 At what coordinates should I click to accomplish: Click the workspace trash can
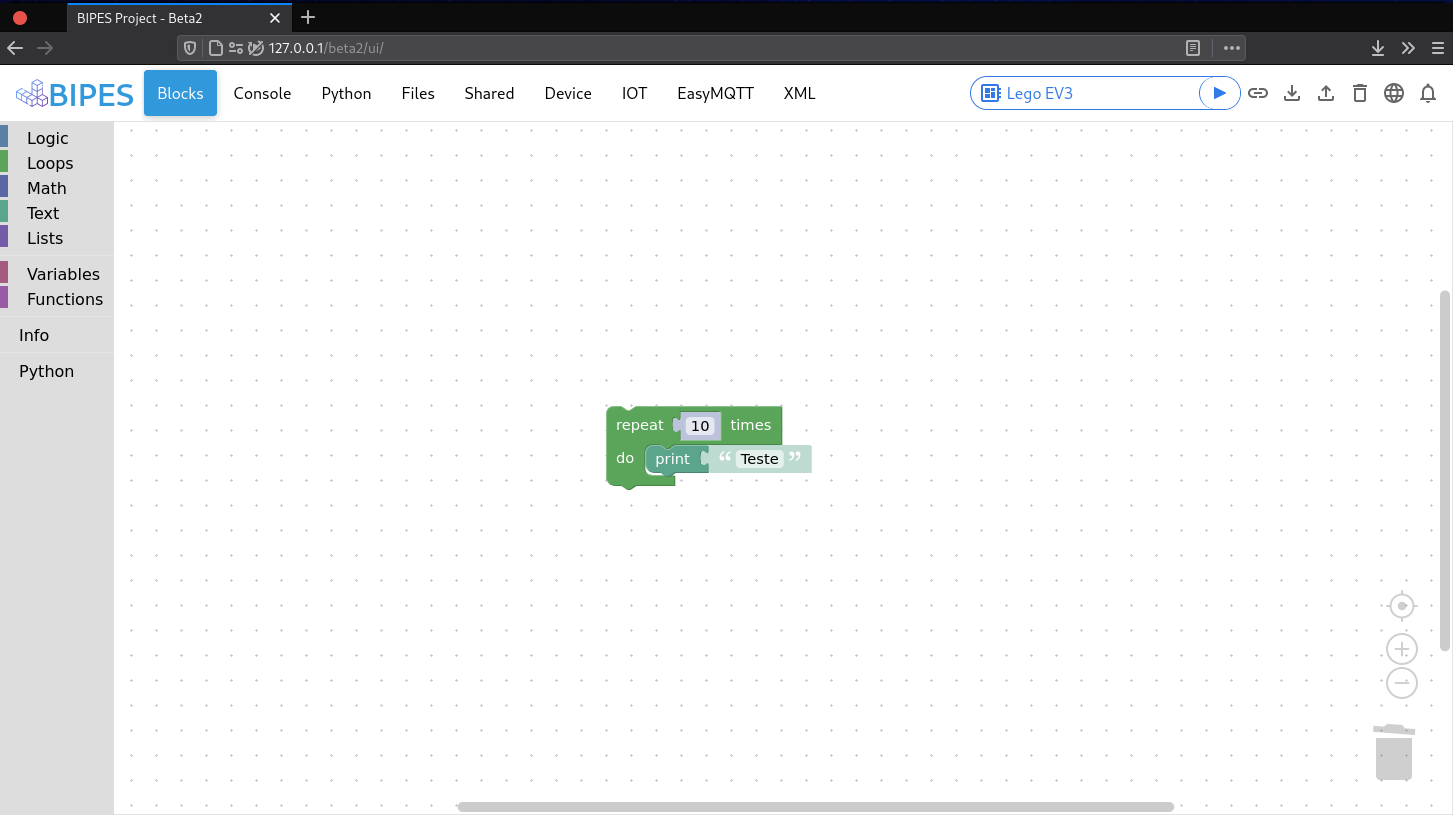point(1394,752)
